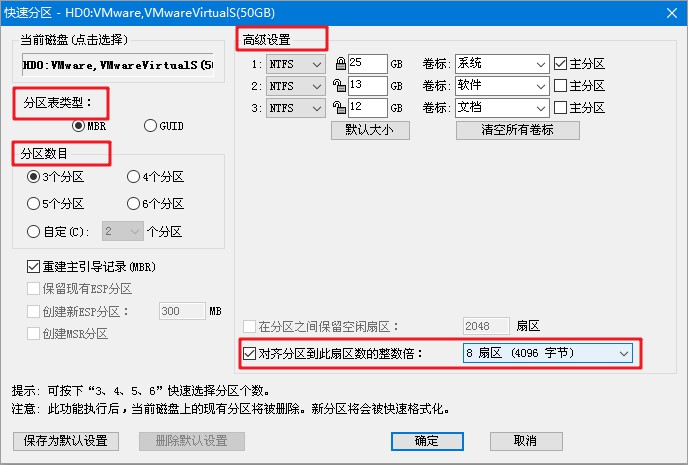
Task: Toggle the 对齐分区到此扇区数的整数倍 checkbox
Action: tap(250, 353)
